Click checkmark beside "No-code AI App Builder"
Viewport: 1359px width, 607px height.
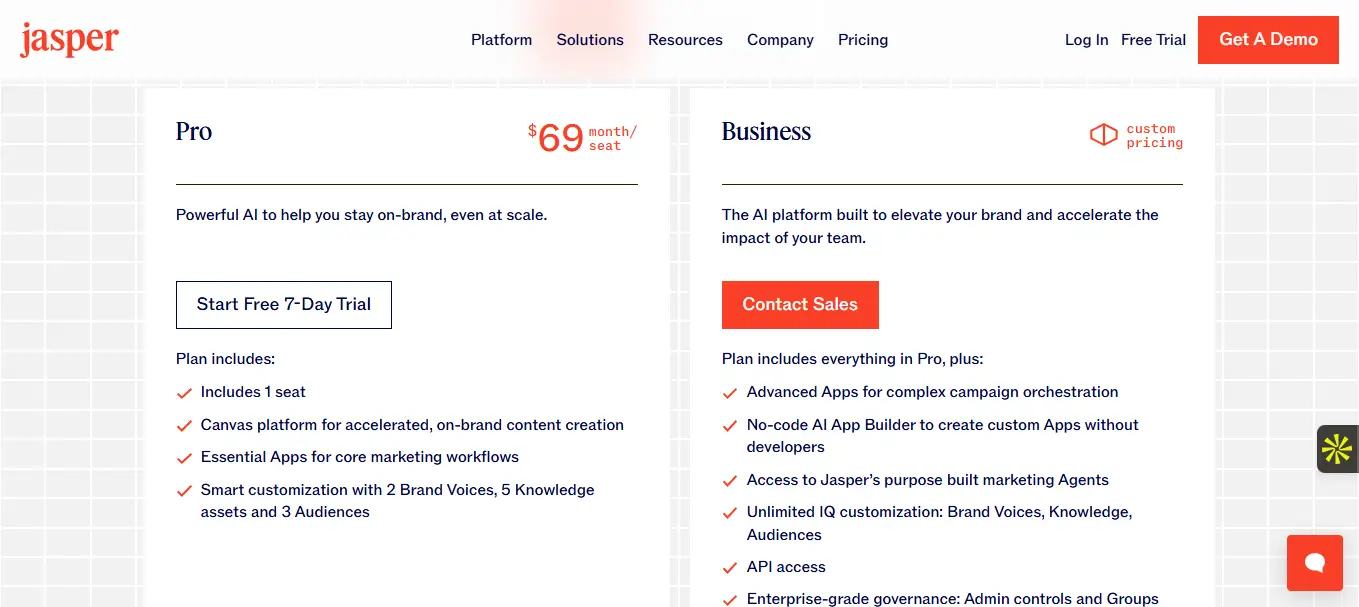pos(730,426)
